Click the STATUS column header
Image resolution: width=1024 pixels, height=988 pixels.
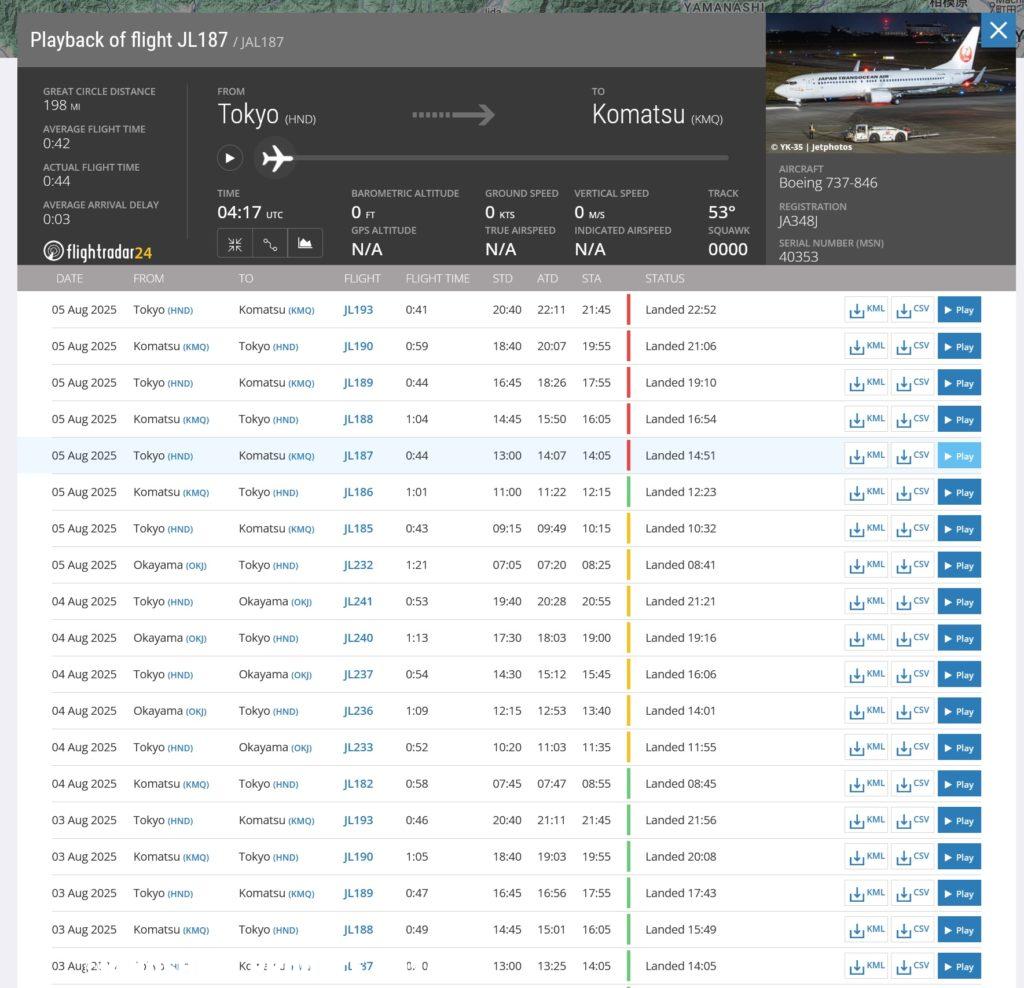[665, 279]
